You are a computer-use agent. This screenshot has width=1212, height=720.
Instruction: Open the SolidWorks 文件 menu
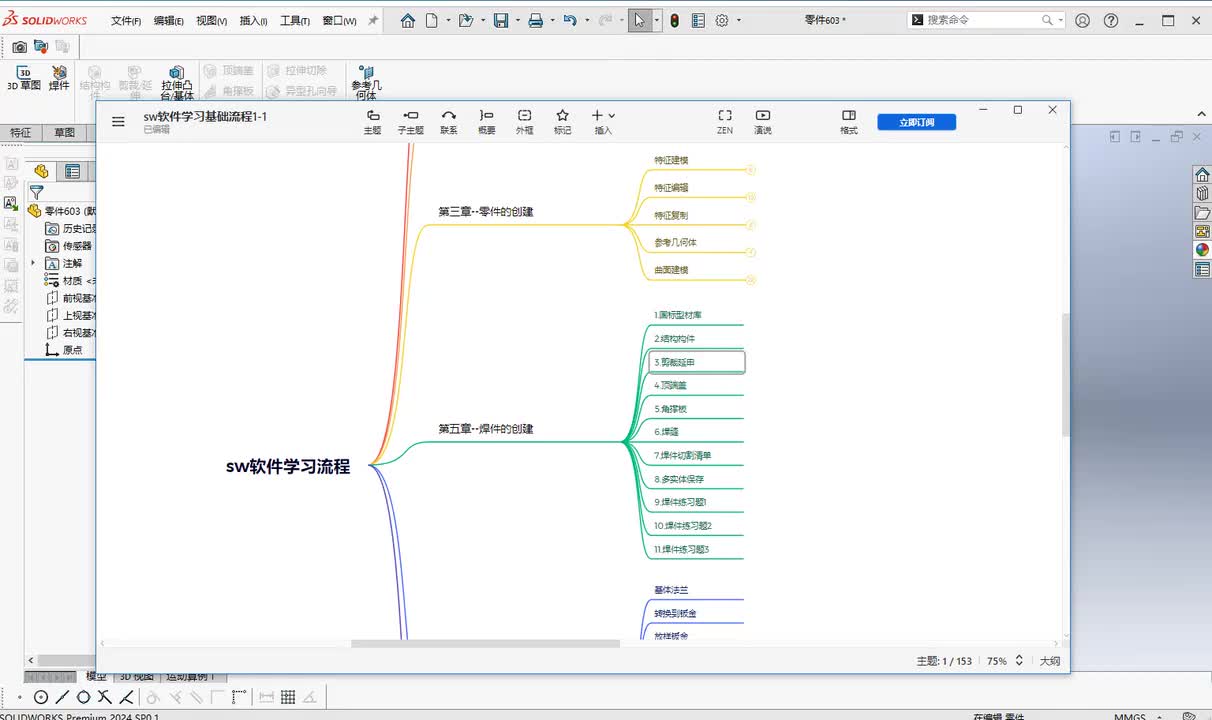click(x=125, y=21)
